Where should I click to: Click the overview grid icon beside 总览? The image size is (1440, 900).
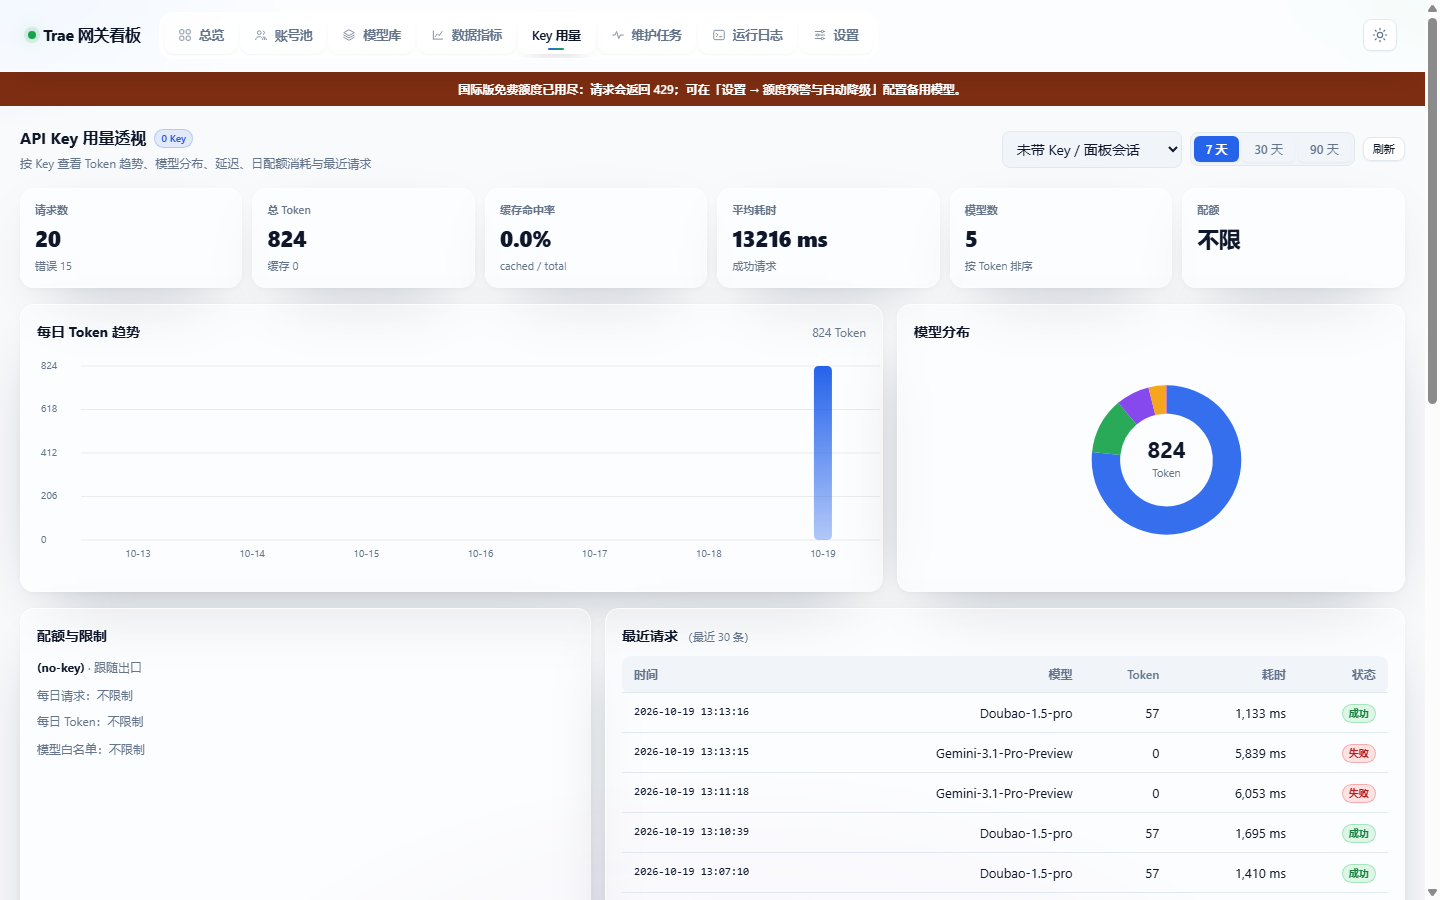pos(185,35)
